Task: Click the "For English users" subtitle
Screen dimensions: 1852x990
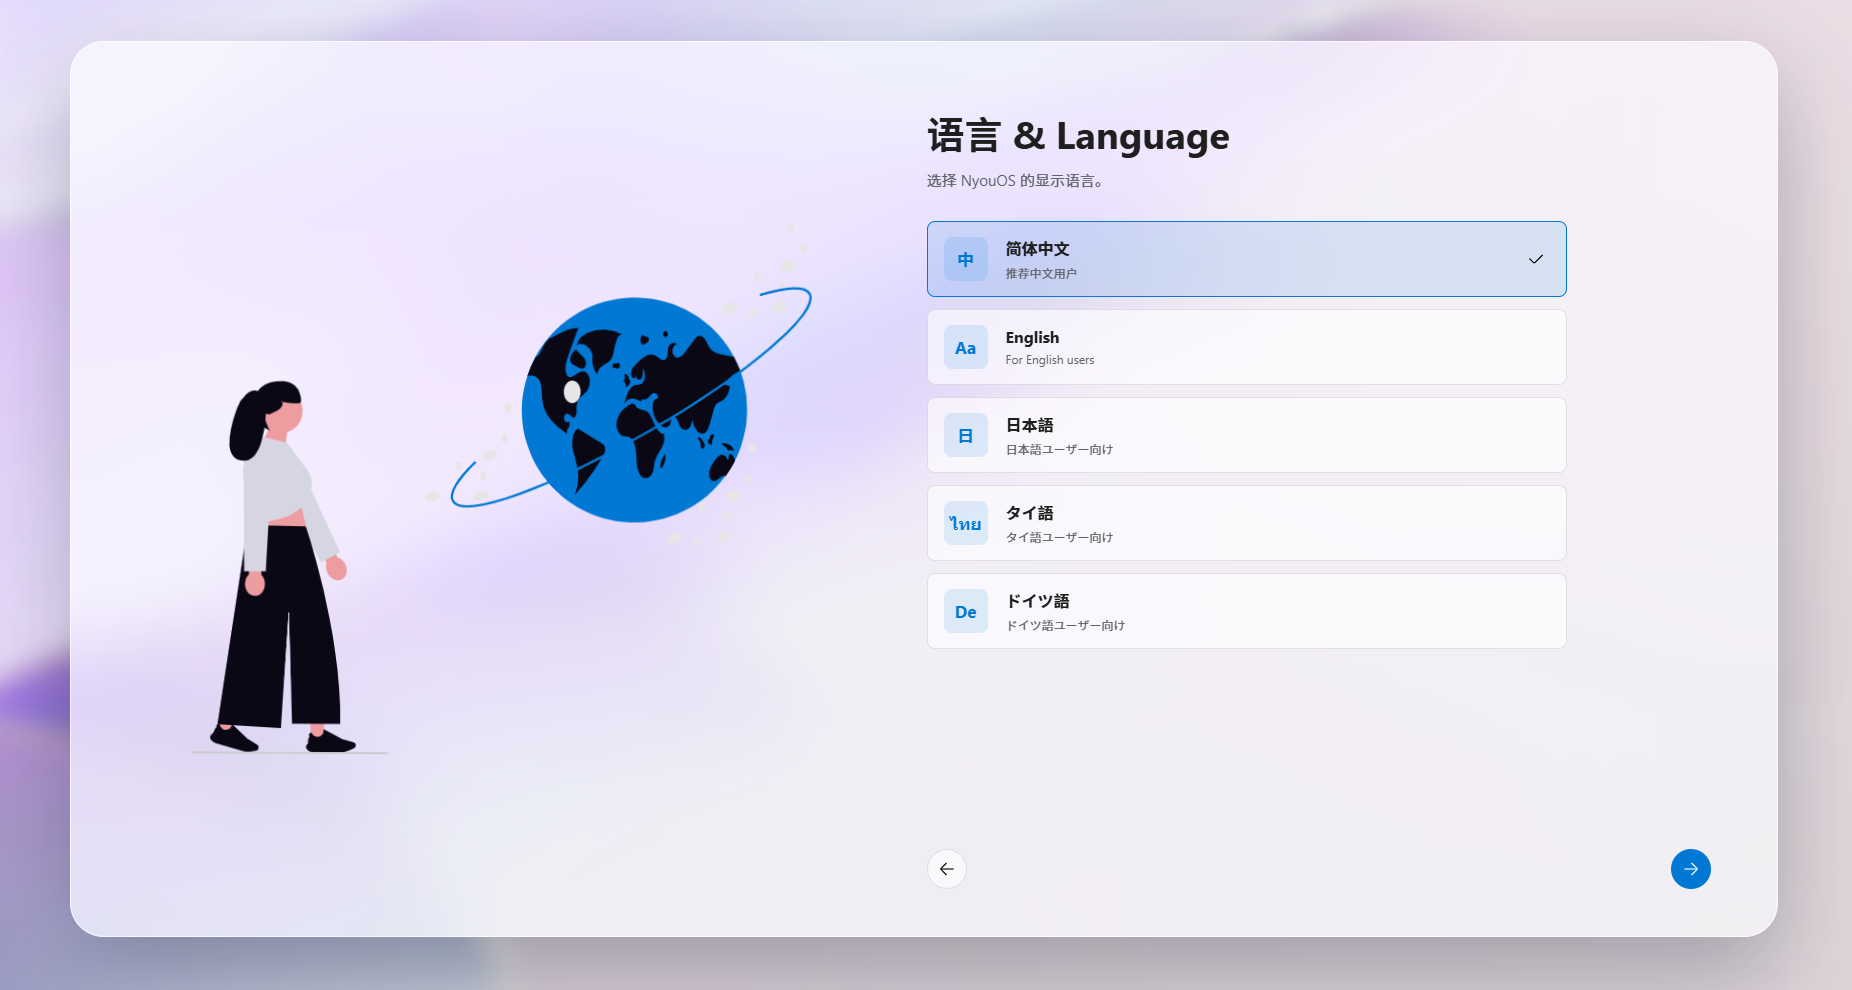Action: [1049, 360]
